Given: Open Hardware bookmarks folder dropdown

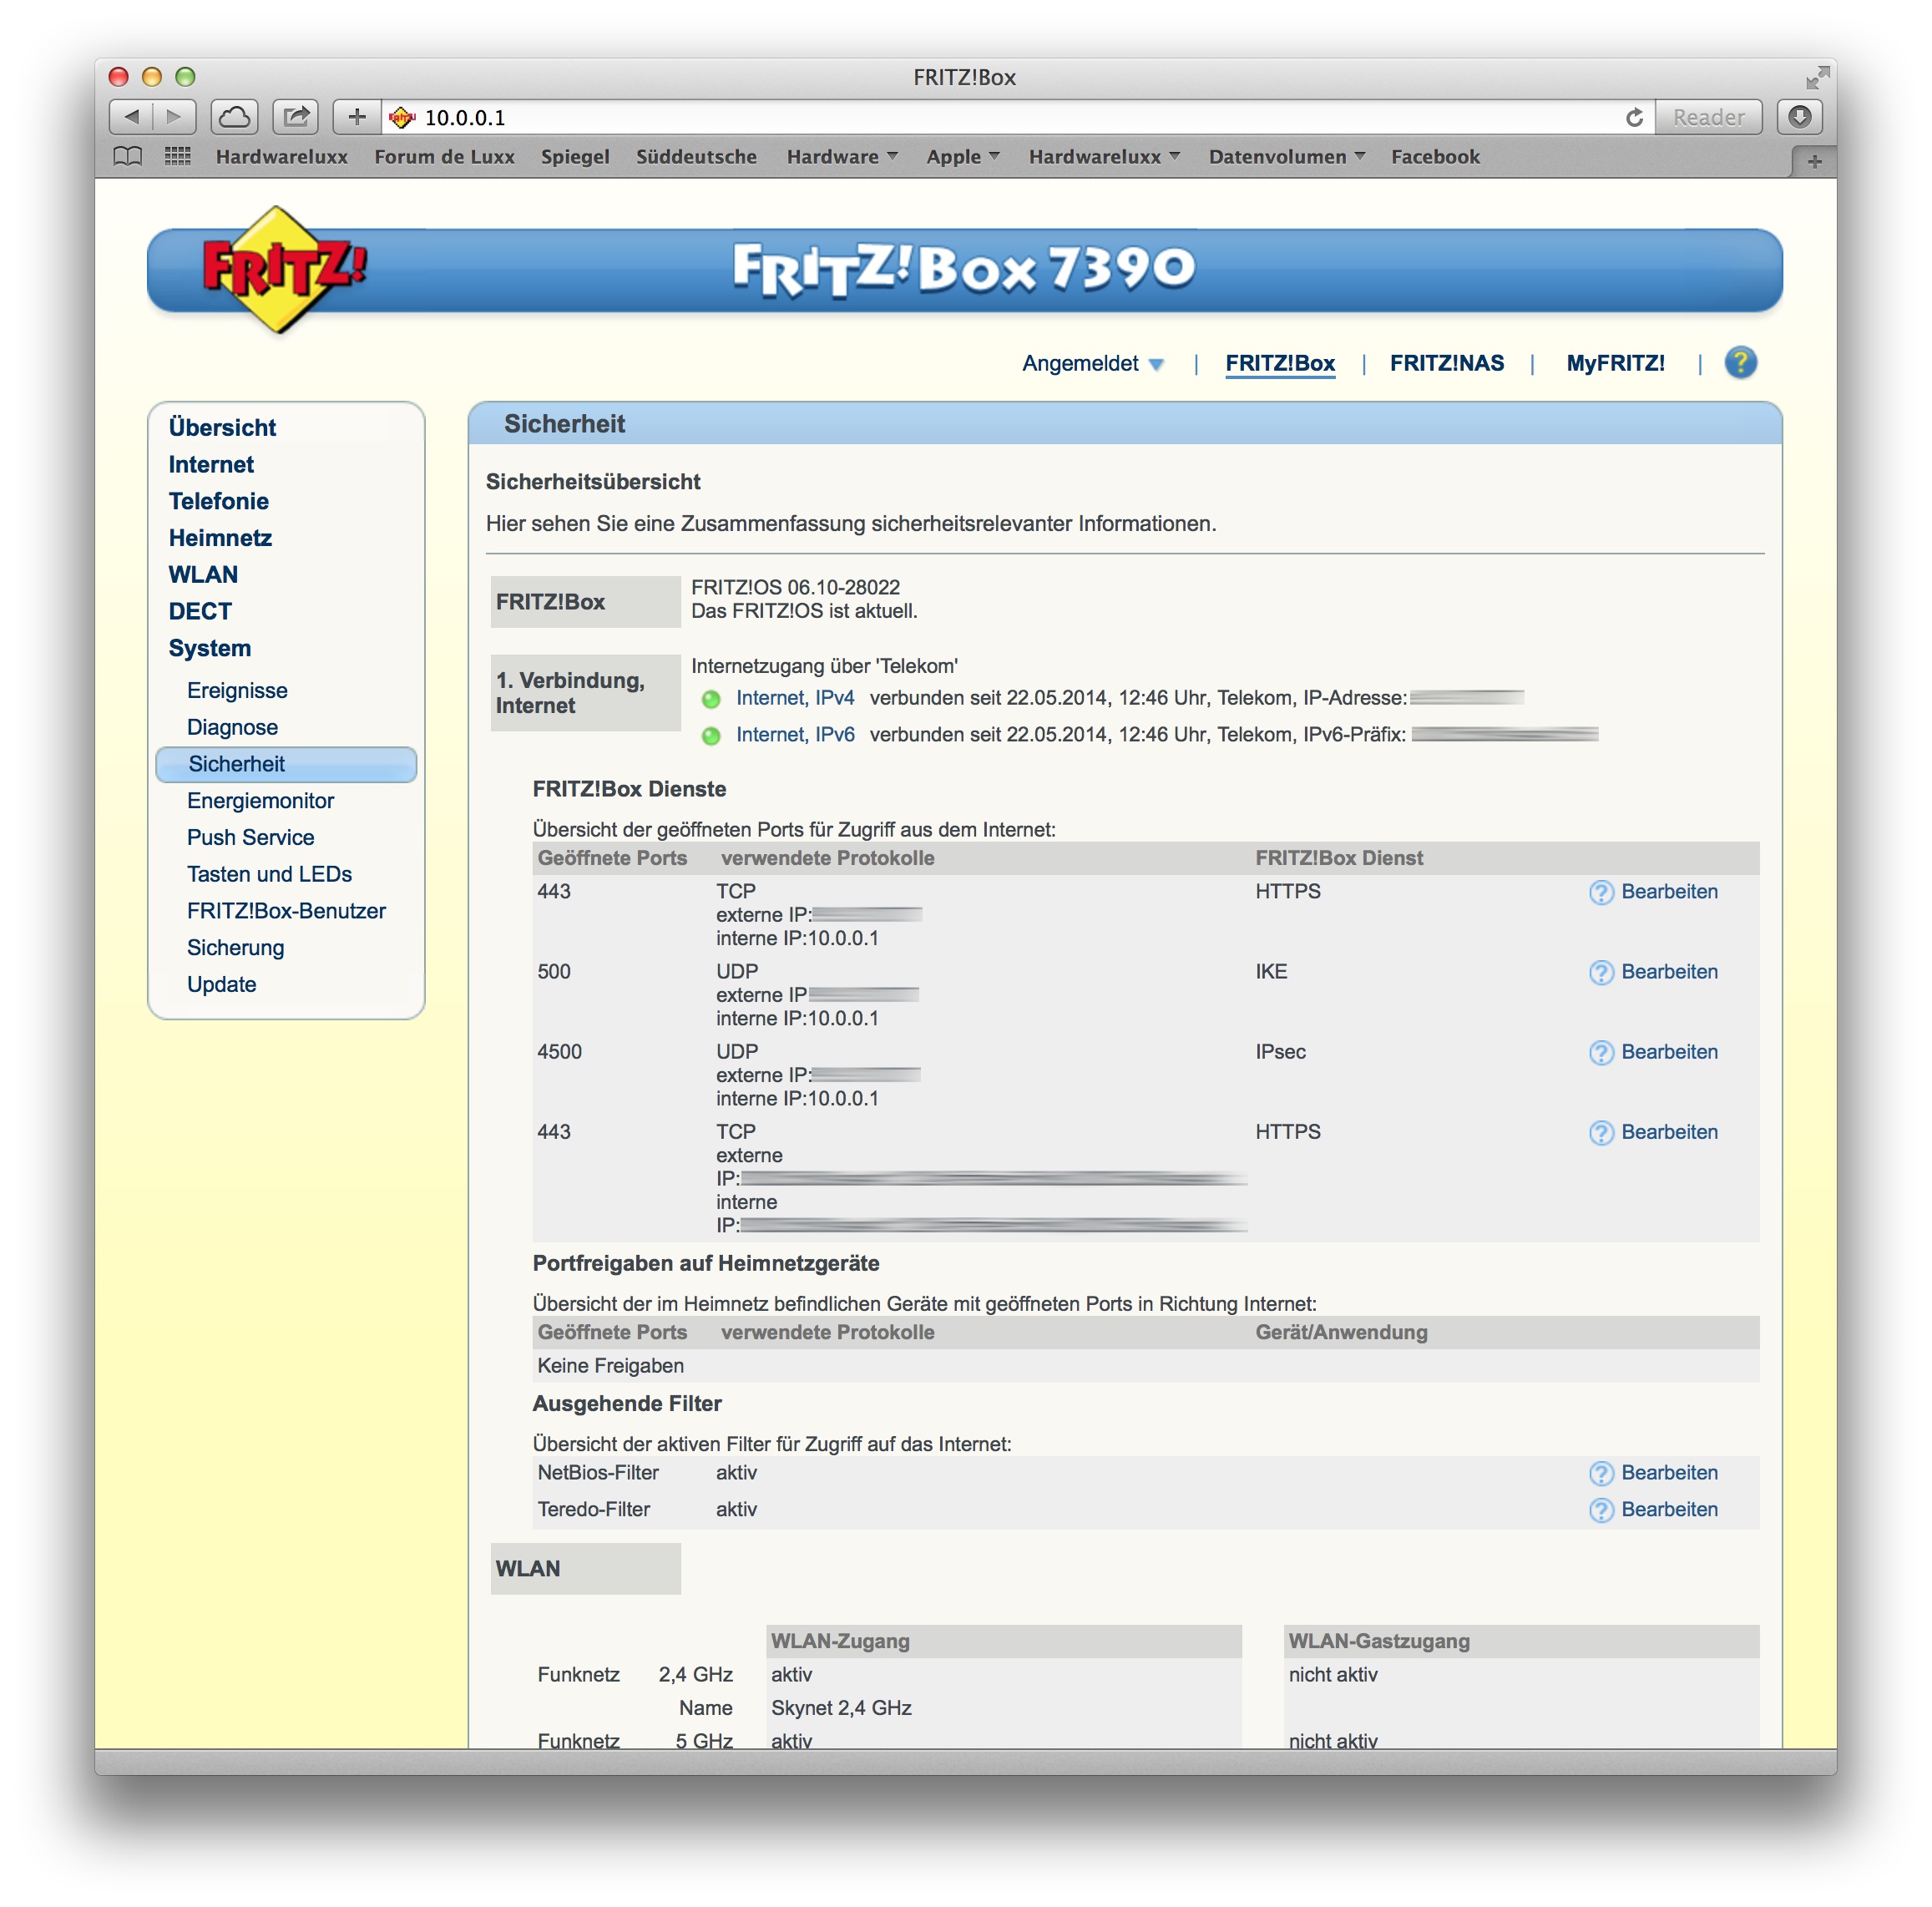Looking at the screenshot, I should click(842, 157).
